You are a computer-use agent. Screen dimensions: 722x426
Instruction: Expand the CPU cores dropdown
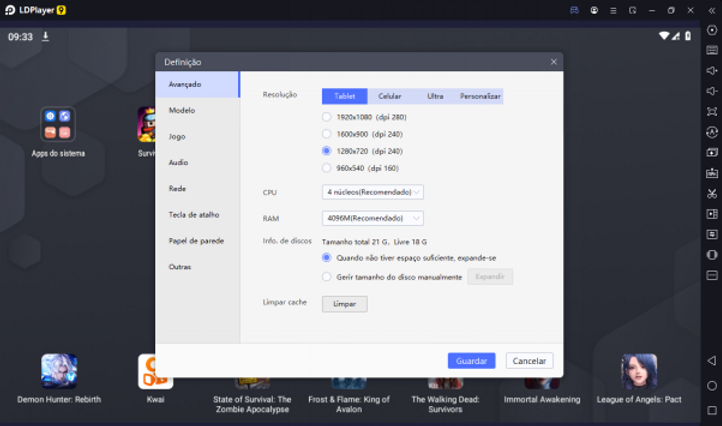[373, 192]
